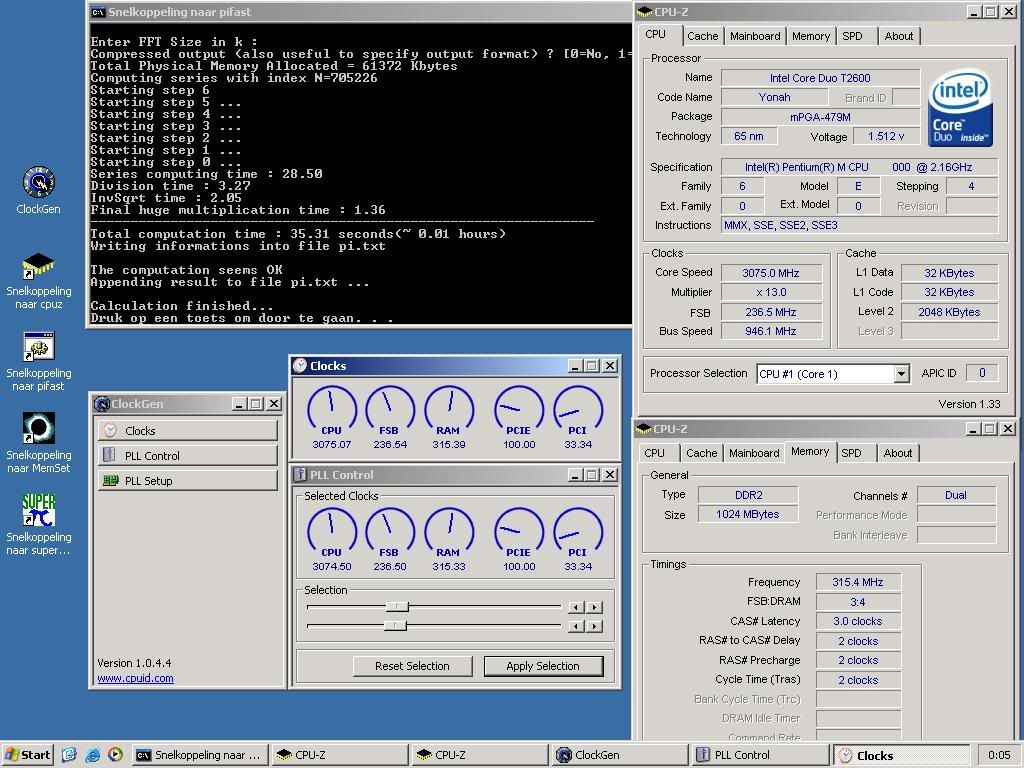Click the top Selection slider handle
1024x768 pixels.
(398, 607)
